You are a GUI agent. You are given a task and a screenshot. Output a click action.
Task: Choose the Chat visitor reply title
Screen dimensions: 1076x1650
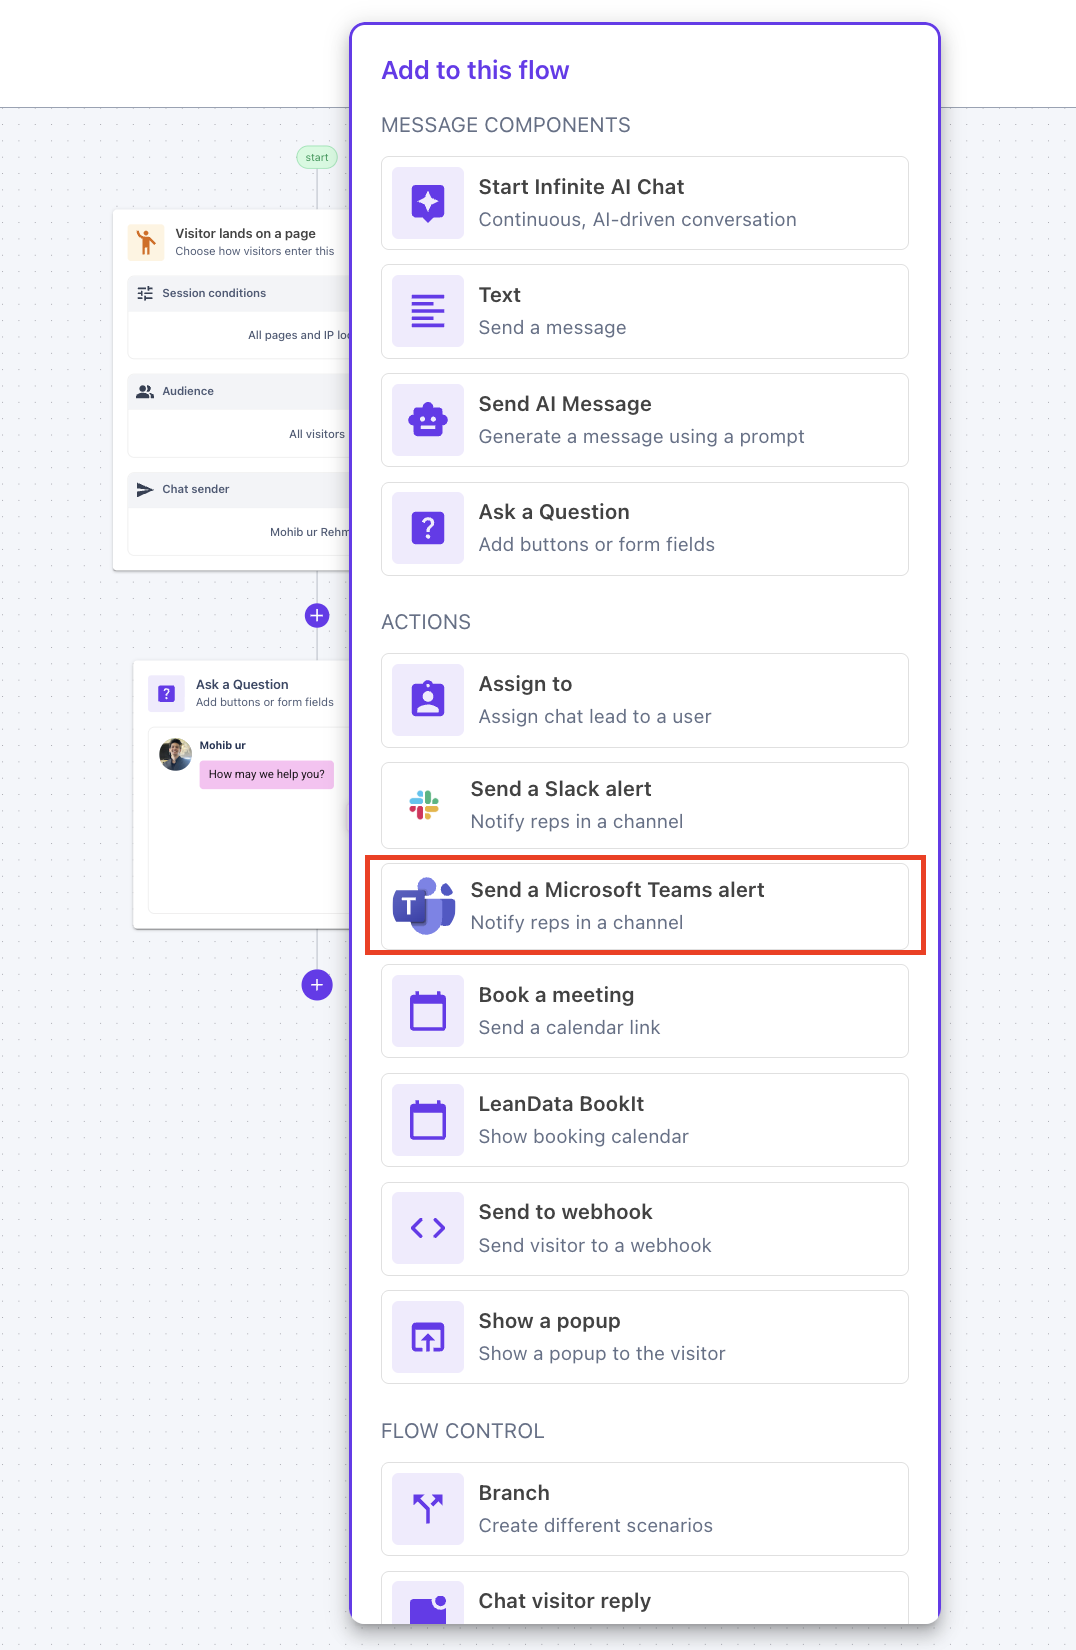[565, 1601]
